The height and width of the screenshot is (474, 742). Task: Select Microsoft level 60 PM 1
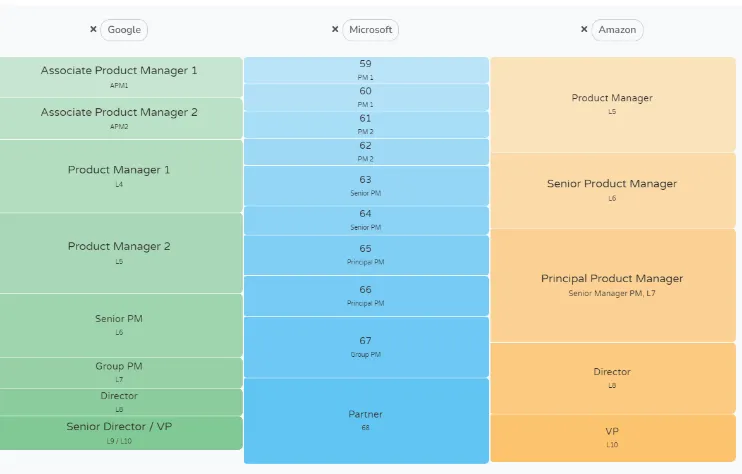click(366, 97)
